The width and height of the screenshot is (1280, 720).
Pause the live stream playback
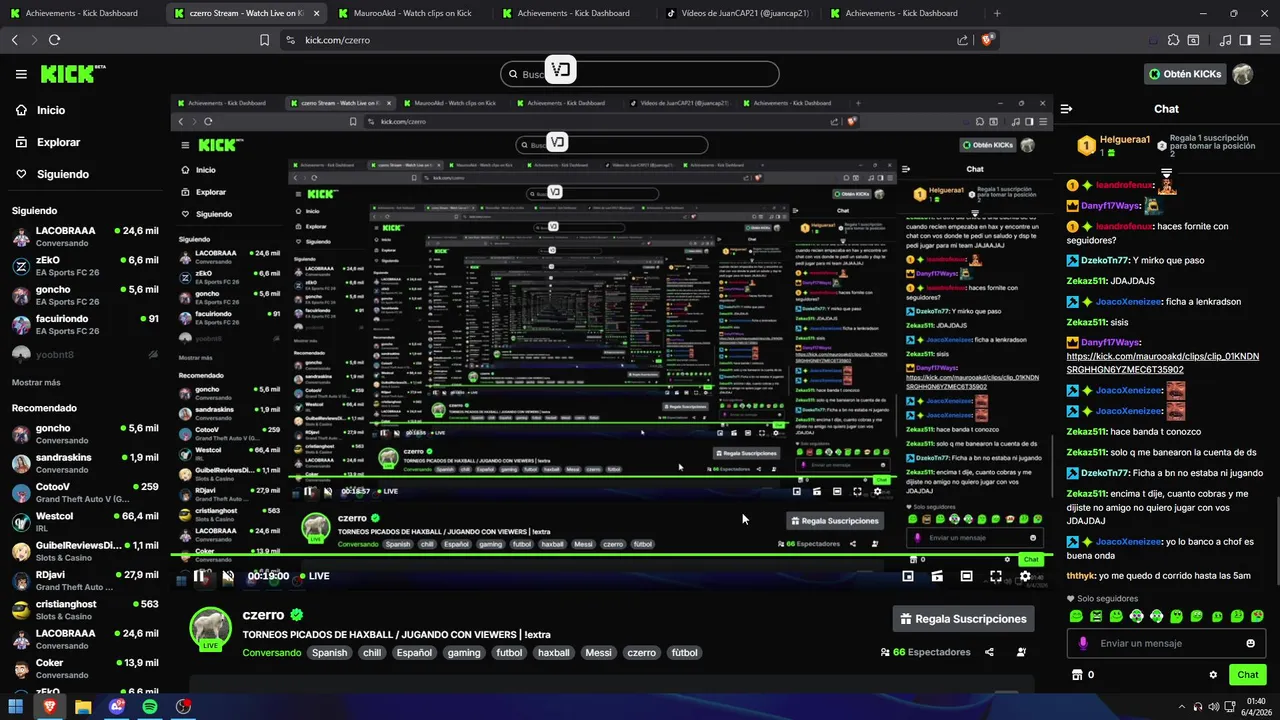pos(200,576)
